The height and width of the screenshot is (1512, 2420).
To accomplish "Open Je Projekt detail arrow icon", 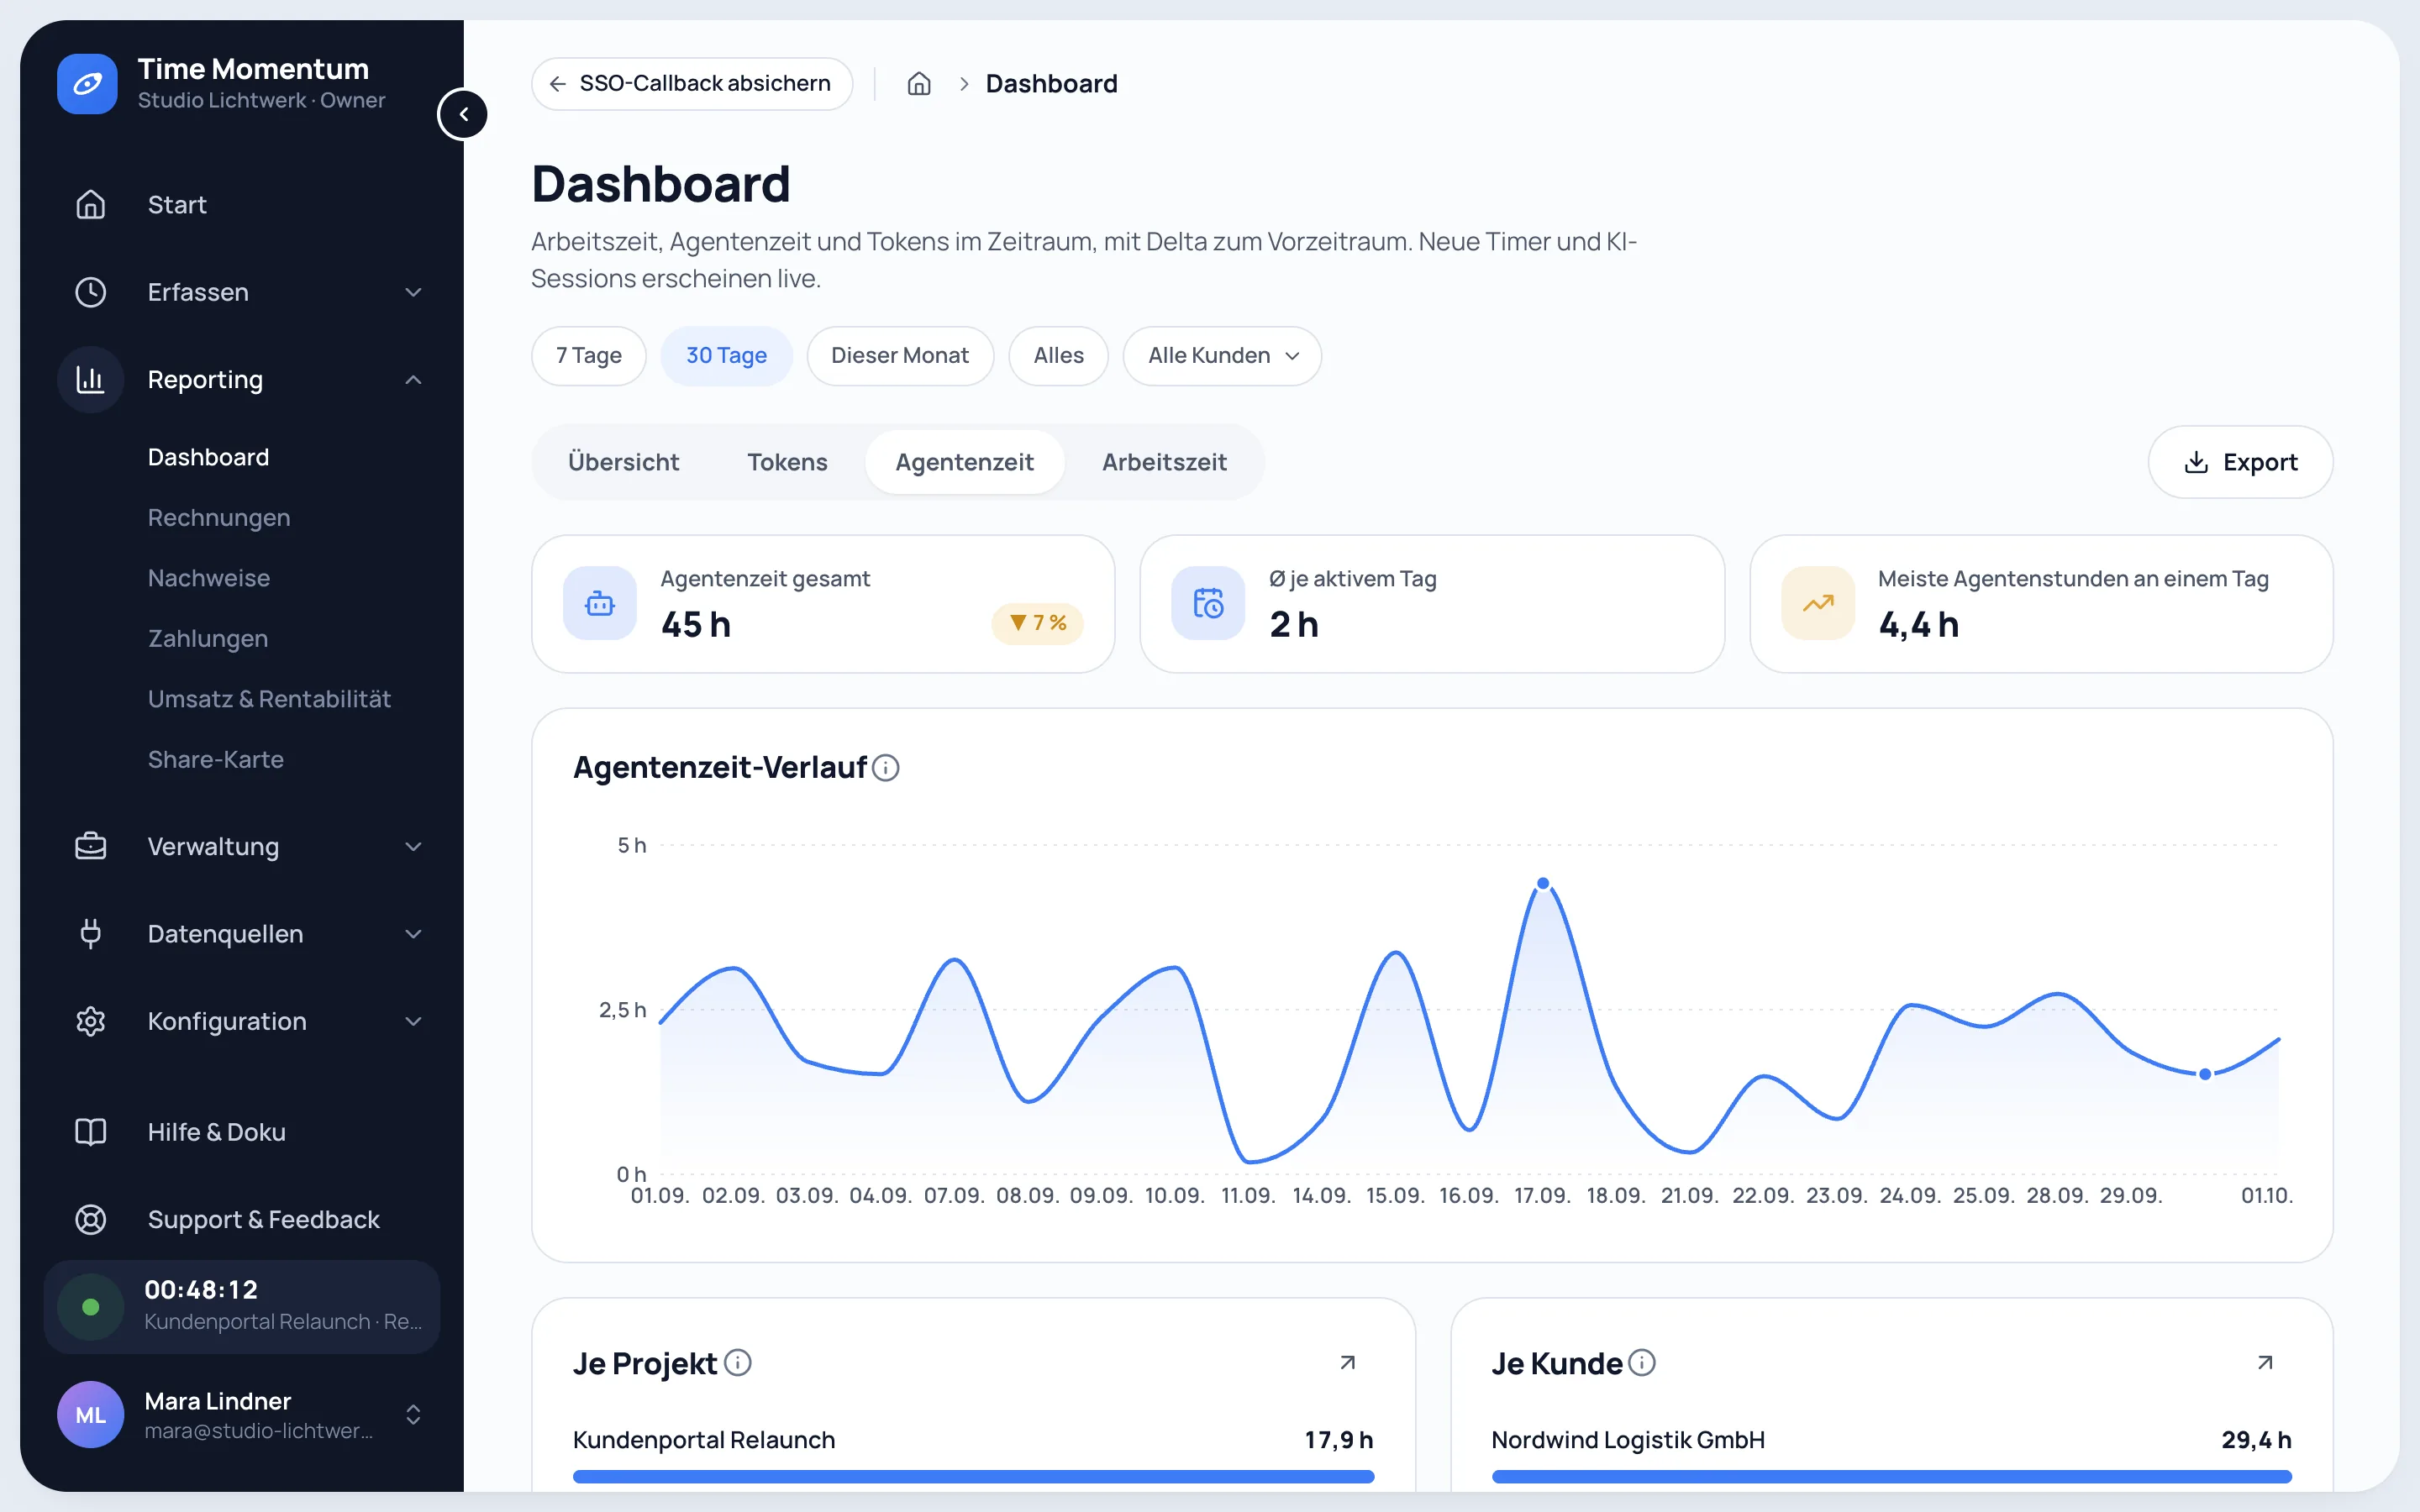I will pyautogui.click(x=1347, y=1362).
